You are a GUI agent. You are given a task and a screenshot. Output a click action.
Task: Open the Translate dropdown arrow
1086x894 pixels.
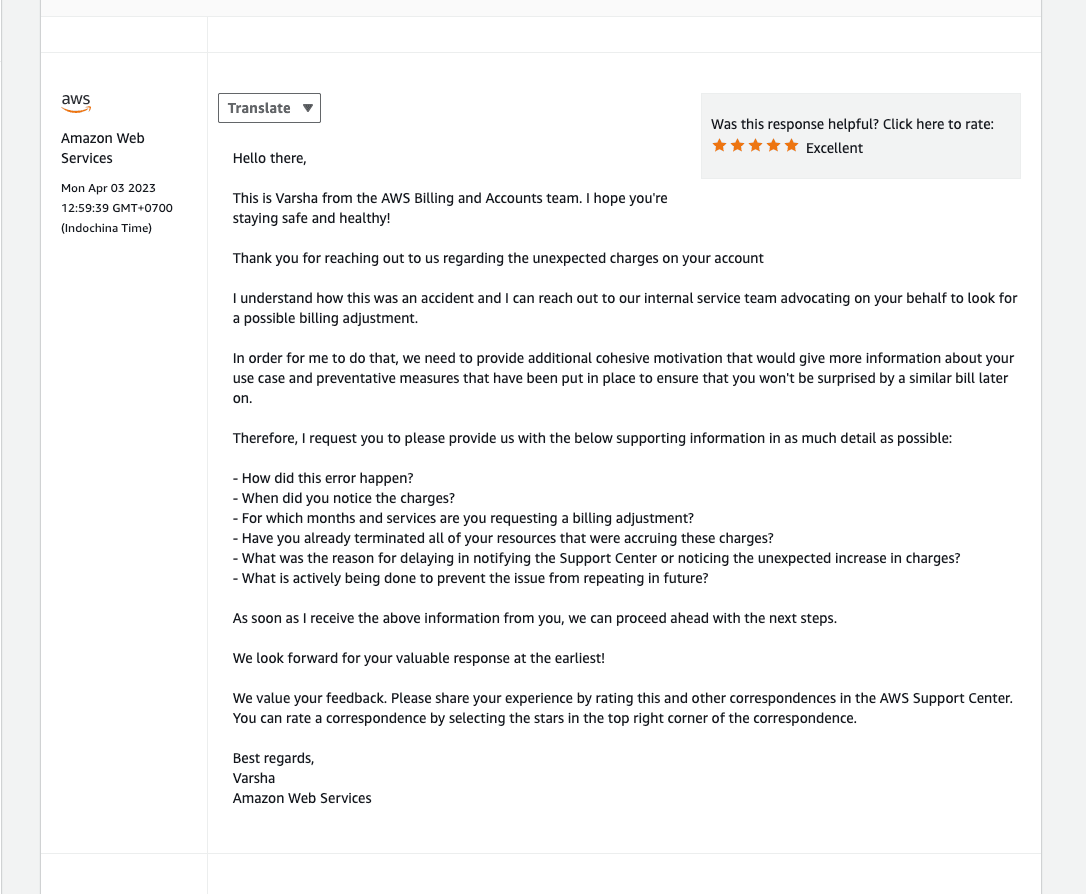pyautogui.click(x=308, y=108)
